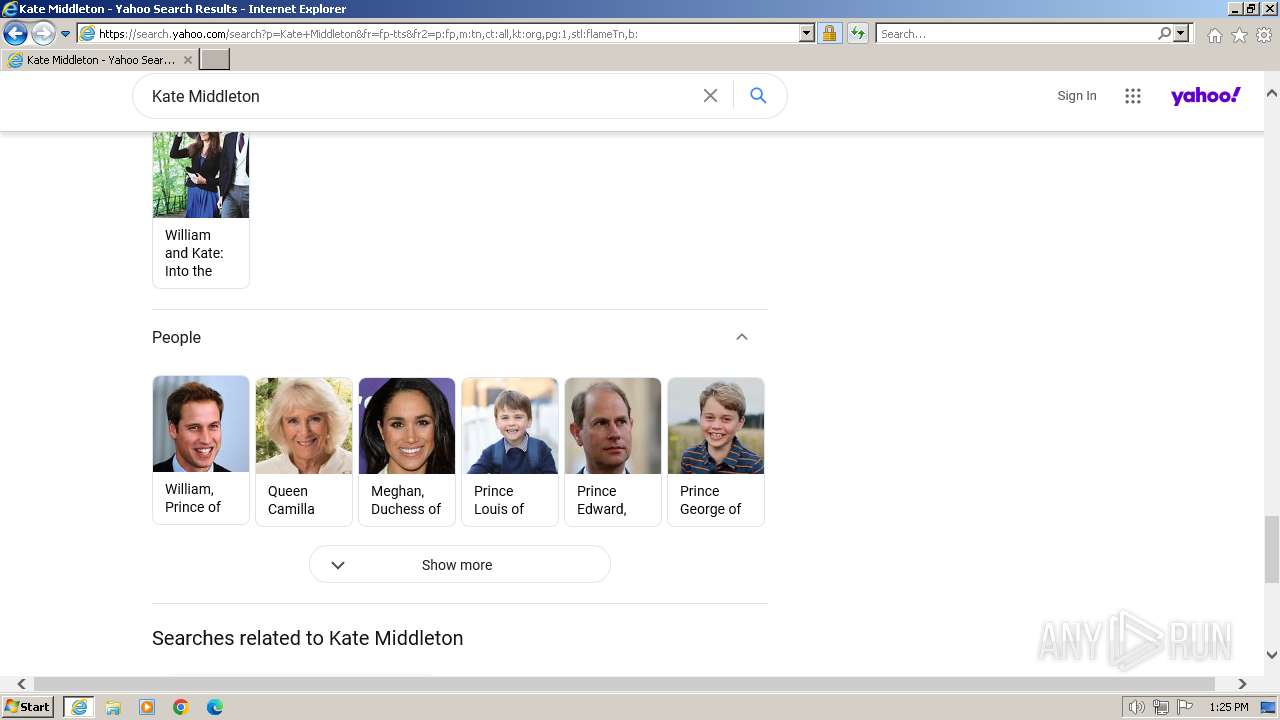Image resolution: width=1280 pixels, height=720 pixels.
Task: Open the Prince George of card
Action: [x=716, y=451]
